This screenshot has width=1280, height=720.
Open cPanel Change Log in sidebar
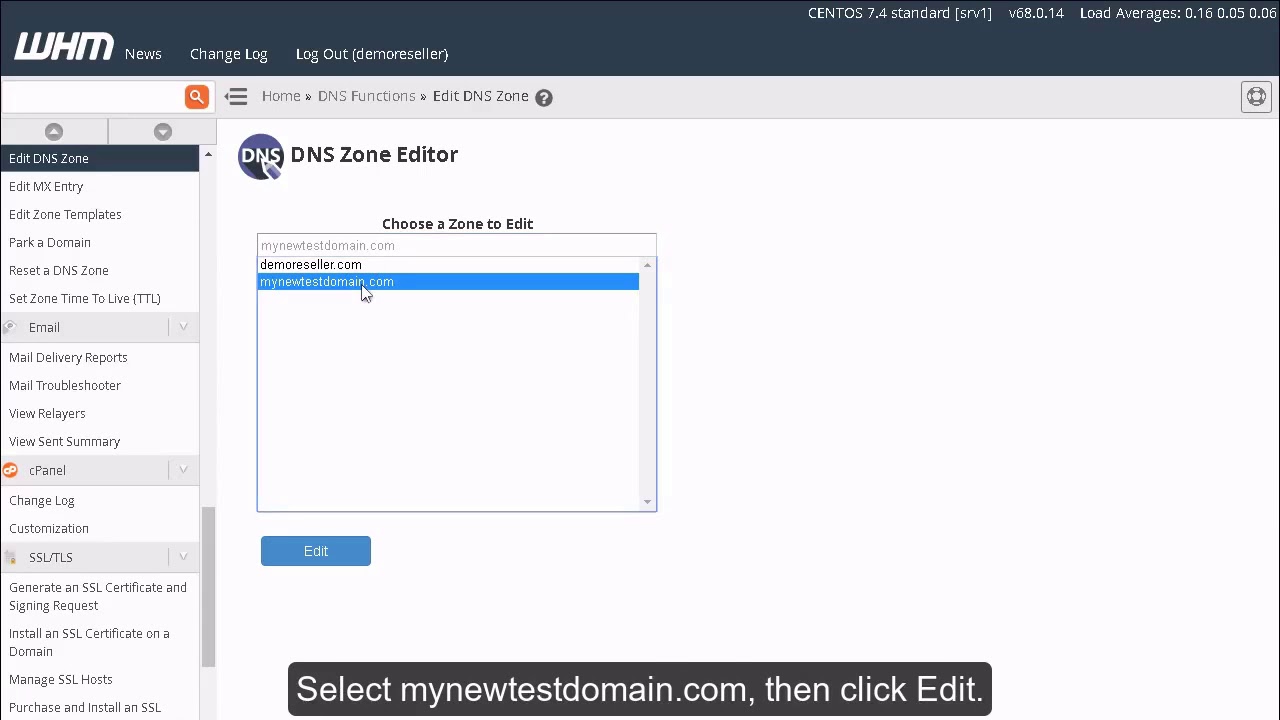(42, 500)
